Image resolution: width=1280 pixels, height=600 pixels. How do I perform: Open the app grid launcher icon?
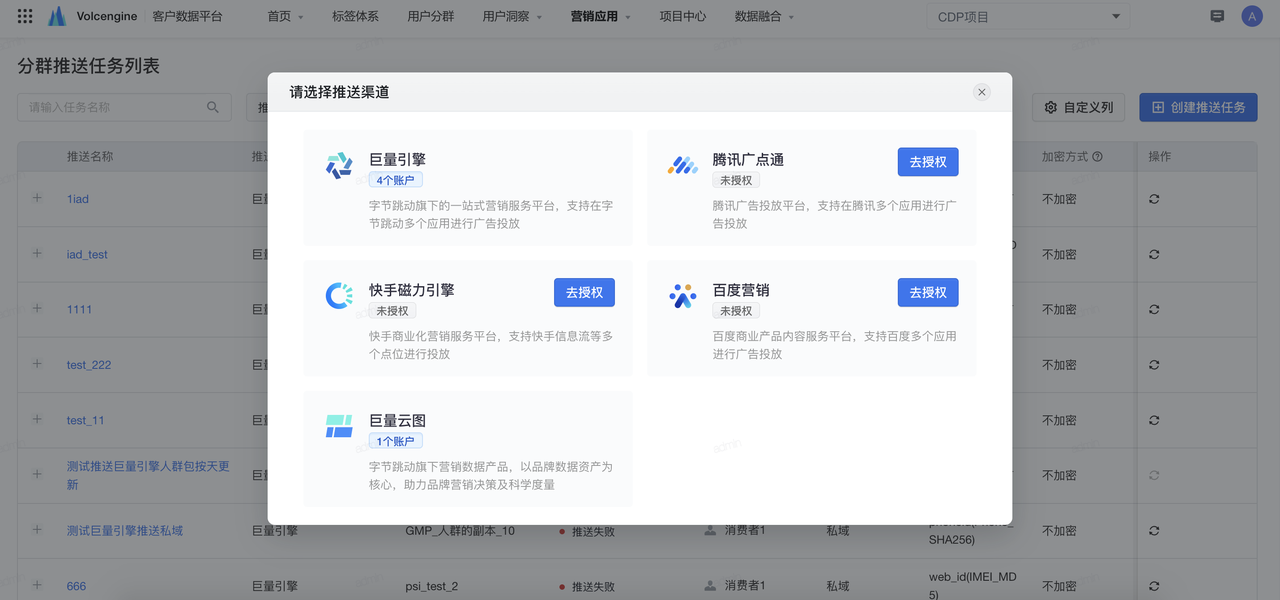tap(25, 16)
